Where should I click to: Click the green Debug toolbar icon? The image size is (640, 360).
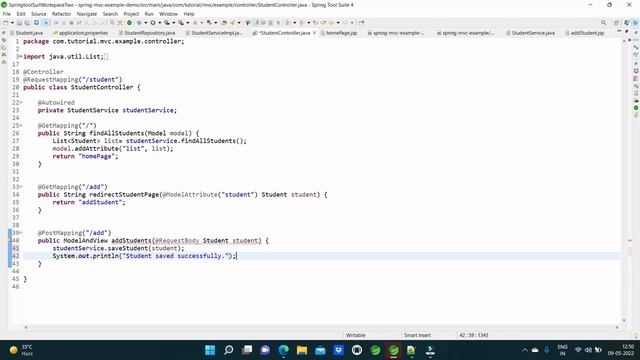(139, 23)
